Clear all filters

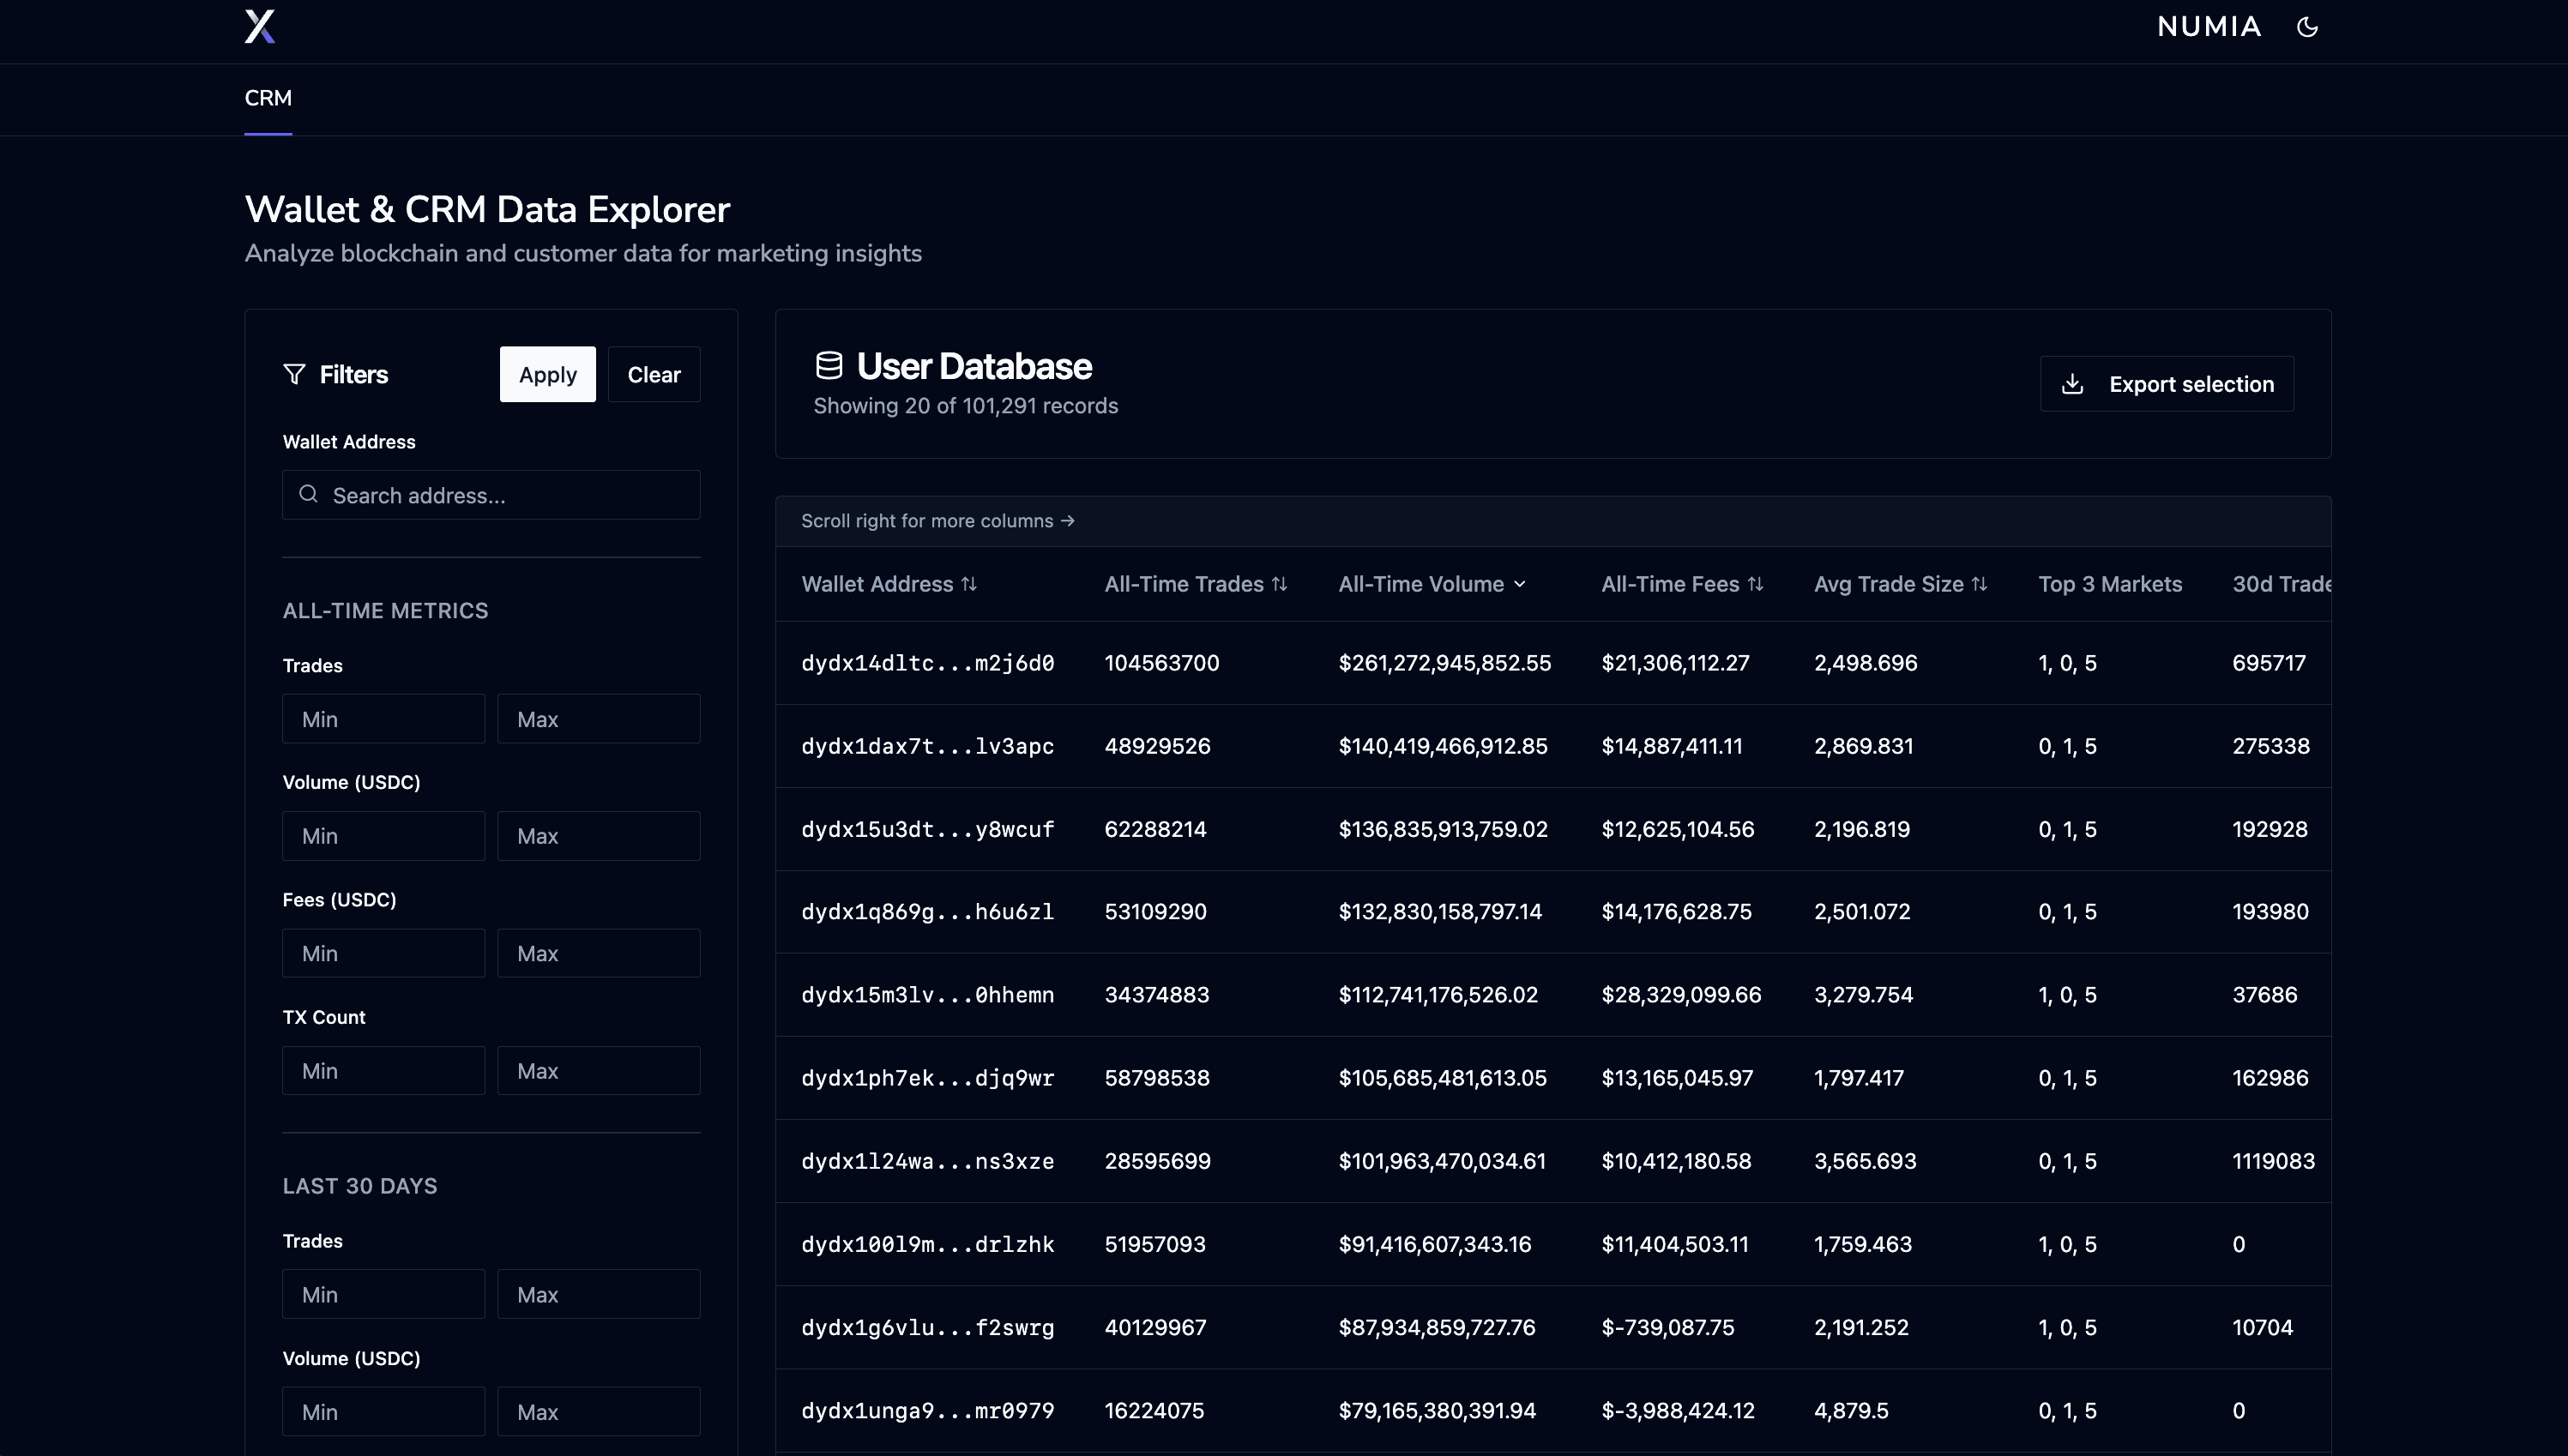point(653,374)
